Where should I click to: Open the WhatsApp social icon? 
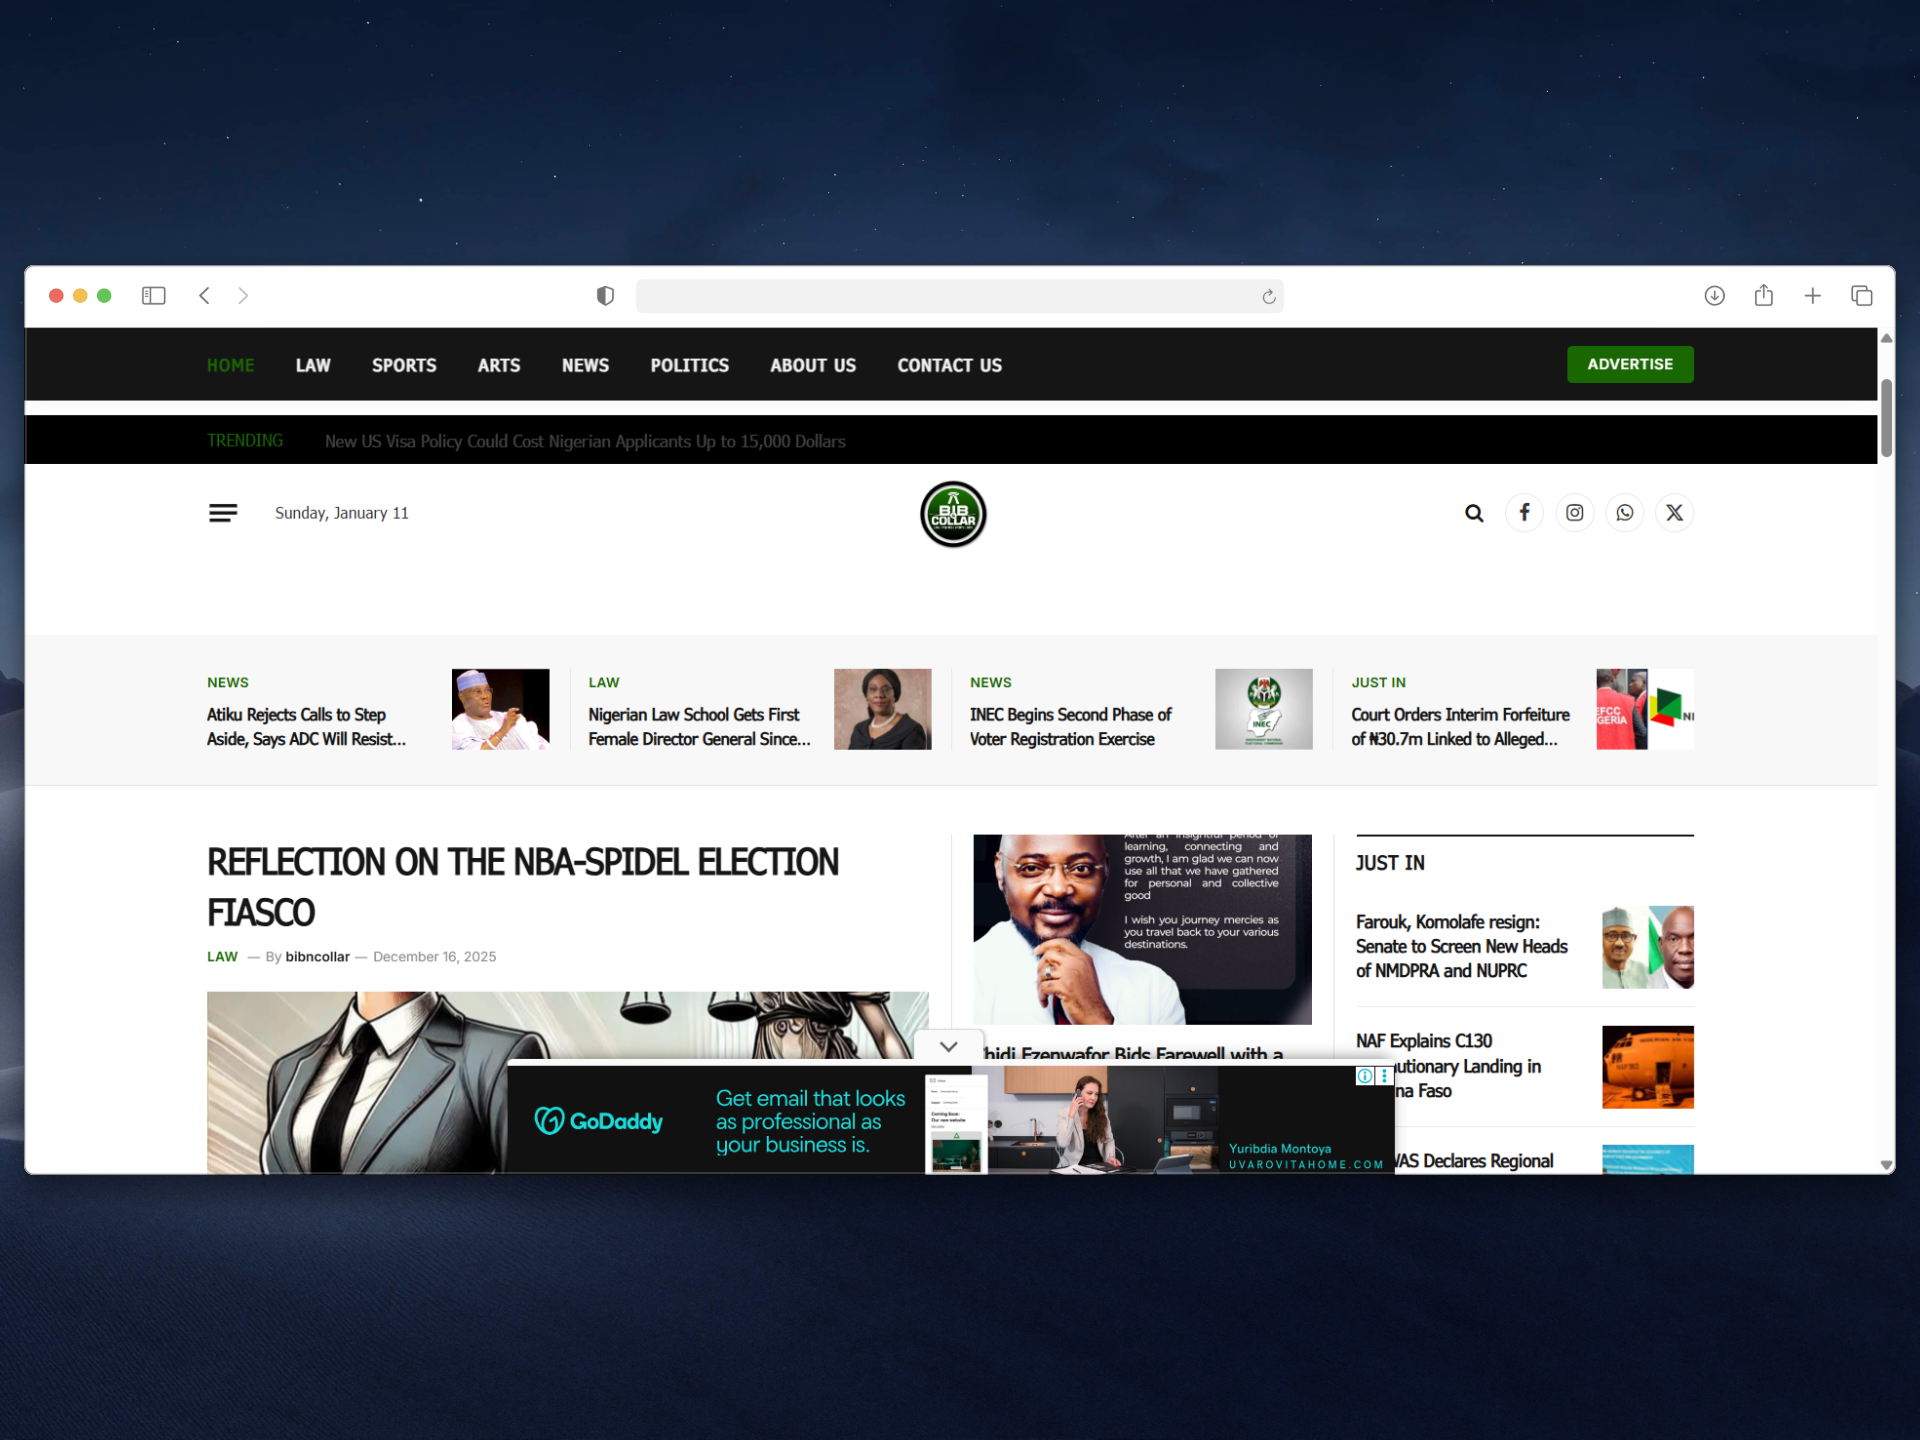[x=1625, y=513]
